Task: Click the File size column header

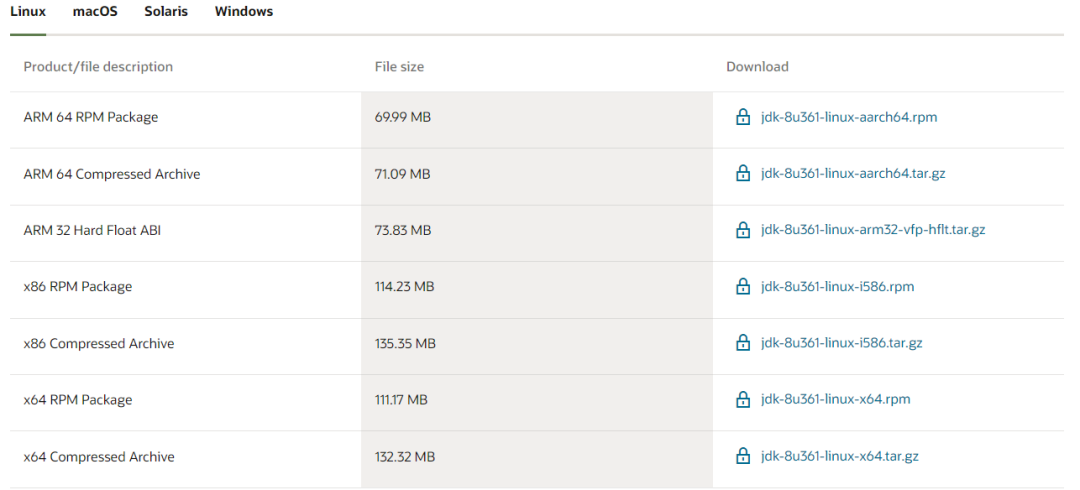Action: (x=399, y=67)
